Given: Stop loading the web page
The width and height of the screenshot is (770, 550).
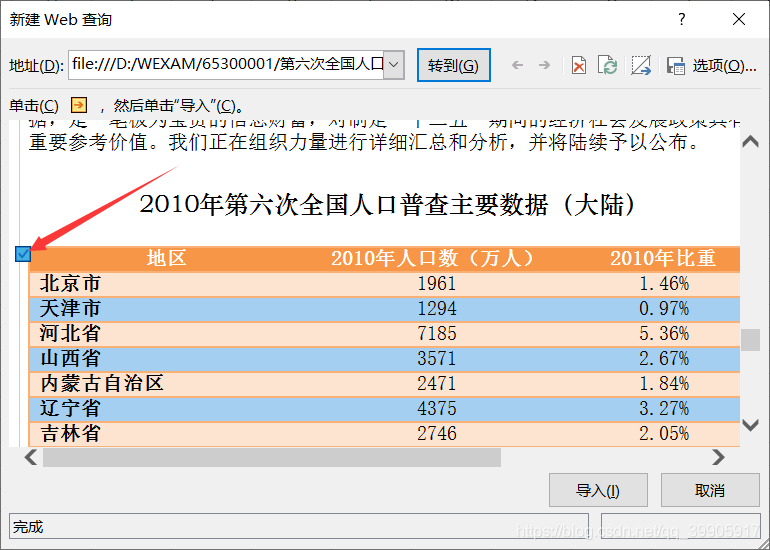Looking at the screenshot, I should [579, 65].
